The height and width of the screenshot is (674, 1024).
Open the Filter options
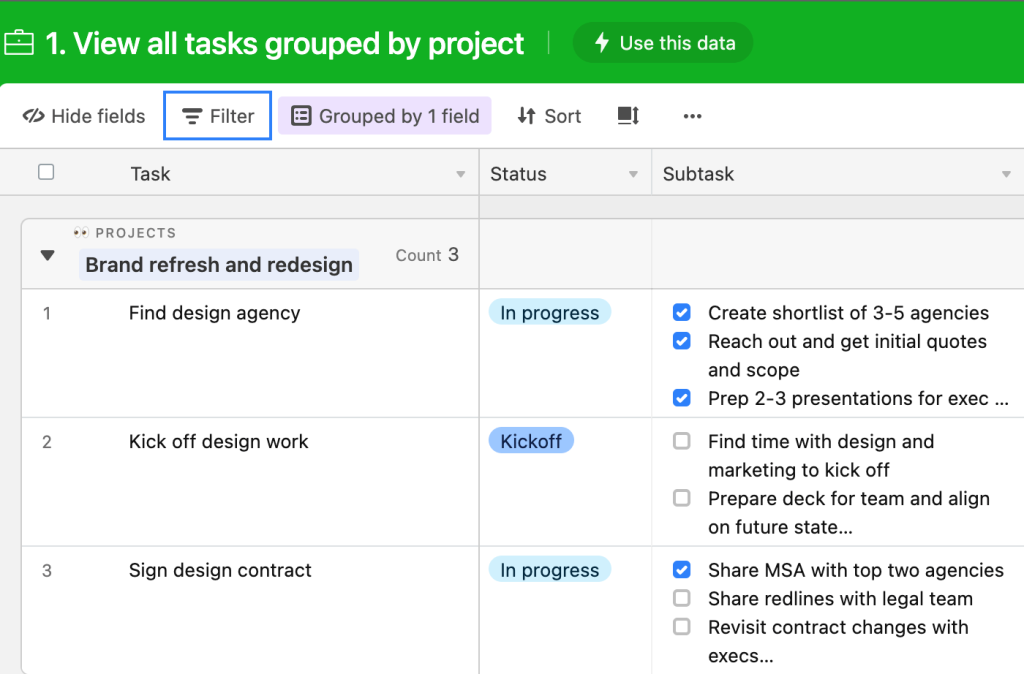point(217,116)
